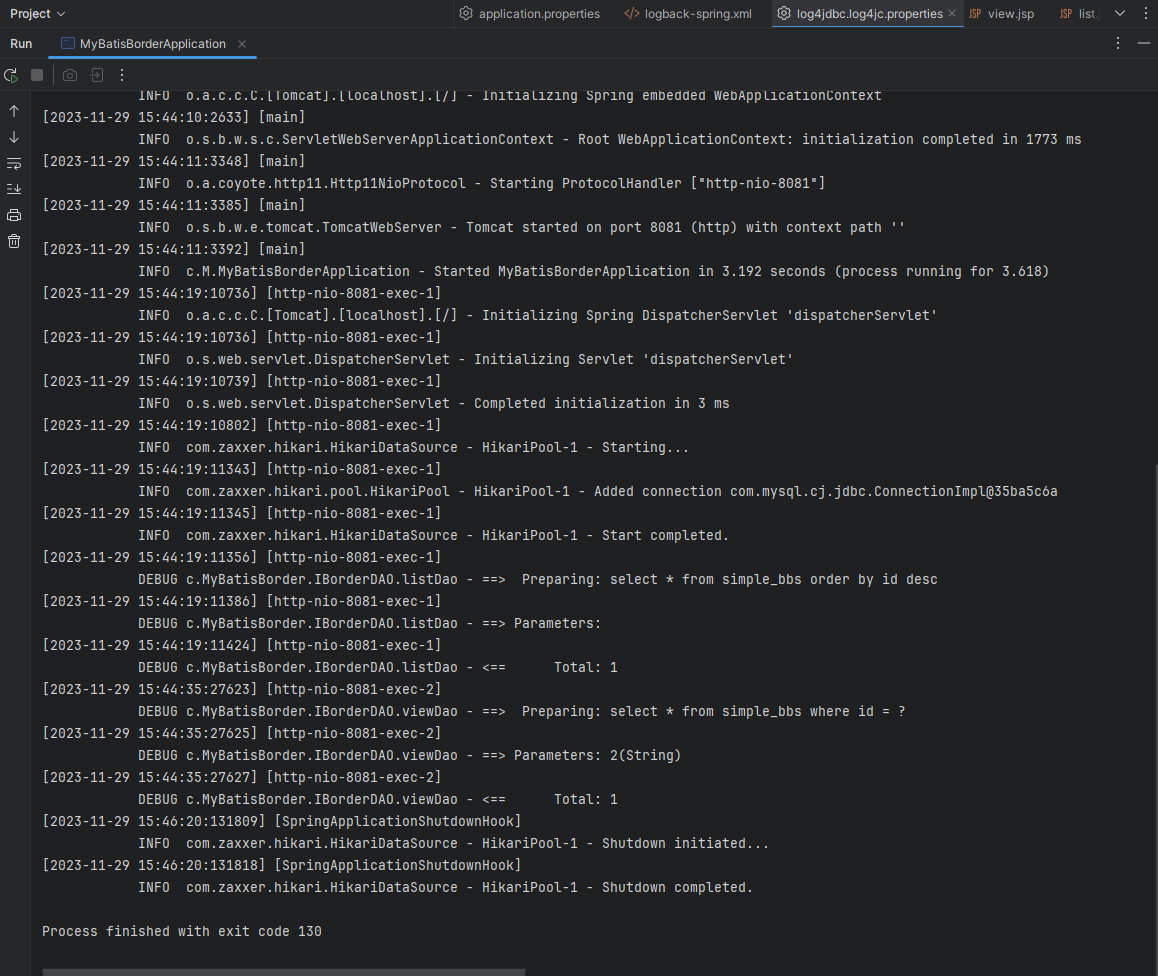Click 'Completed initialization in 3 ms' line

(434, 403)
